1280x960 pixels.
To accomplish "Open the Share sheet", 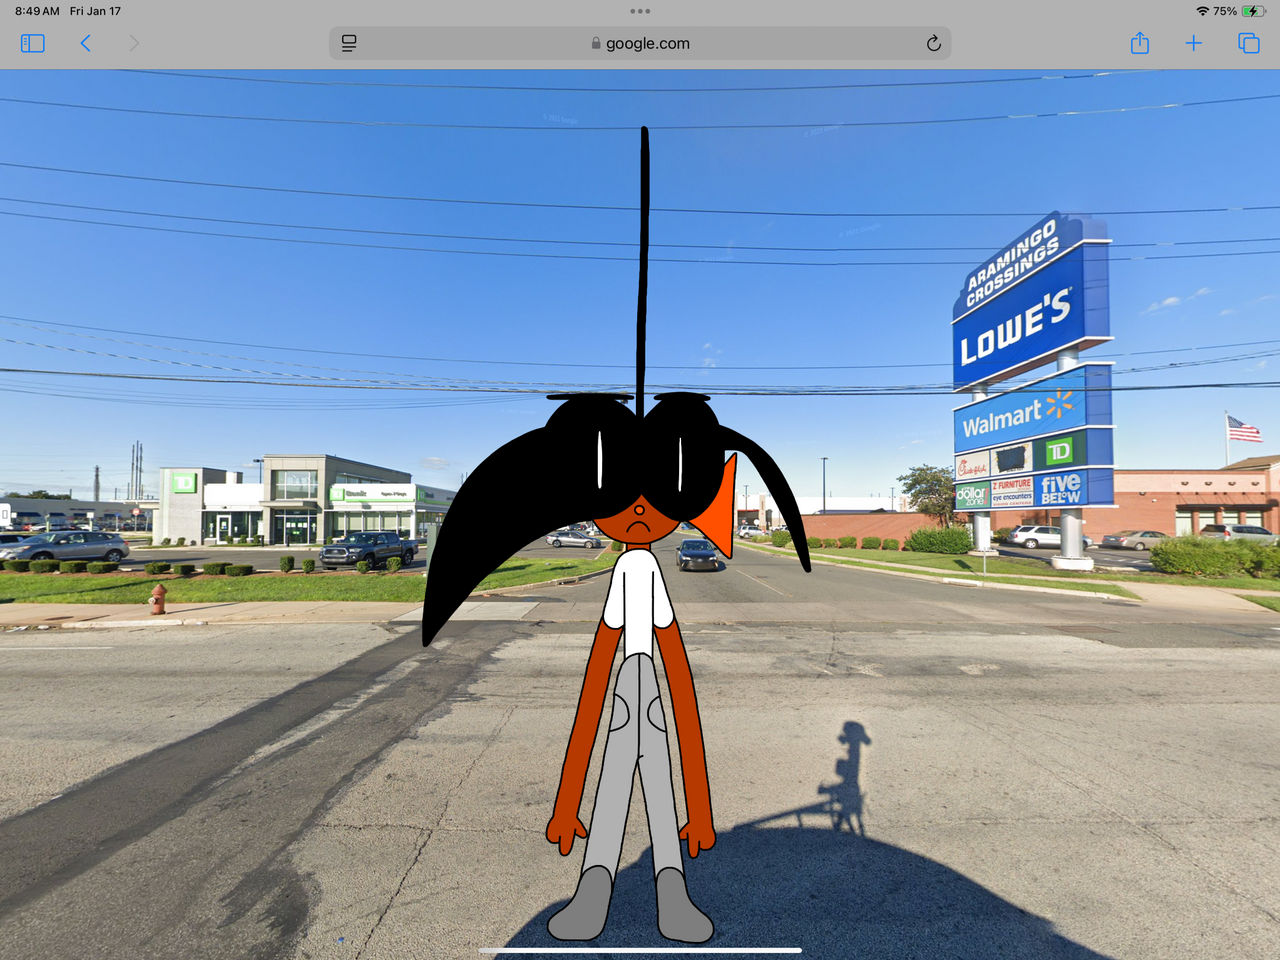I will 1140,43.
